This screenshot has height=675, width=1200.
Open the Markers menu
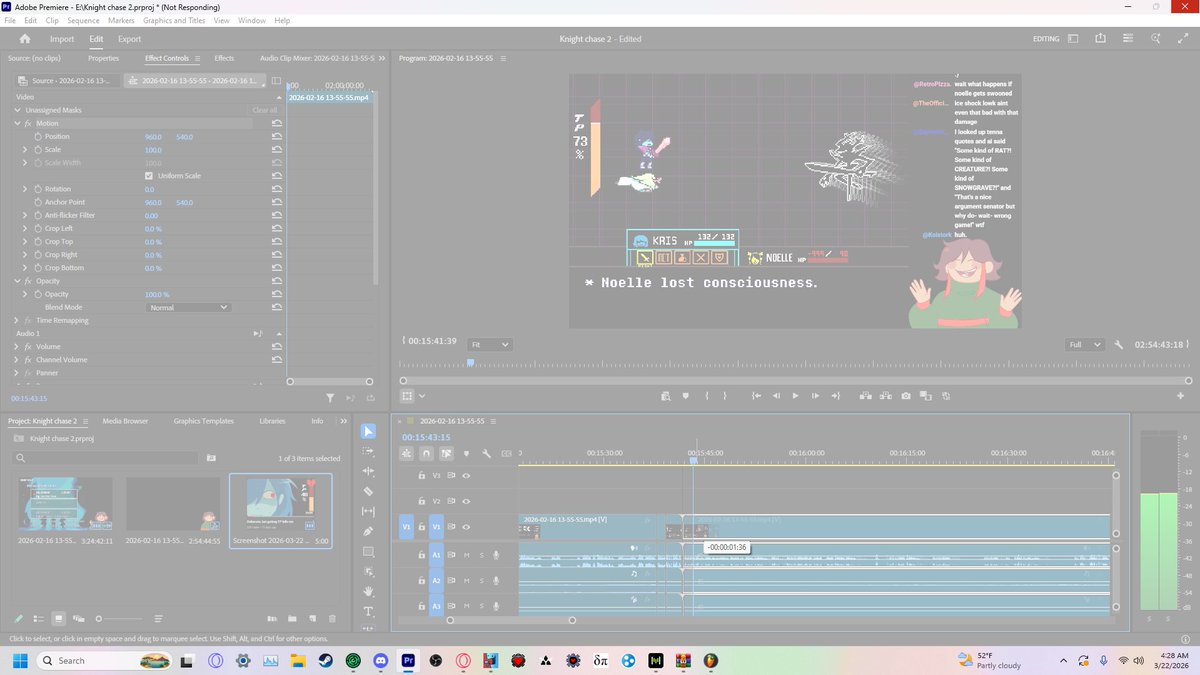[121, 20]
